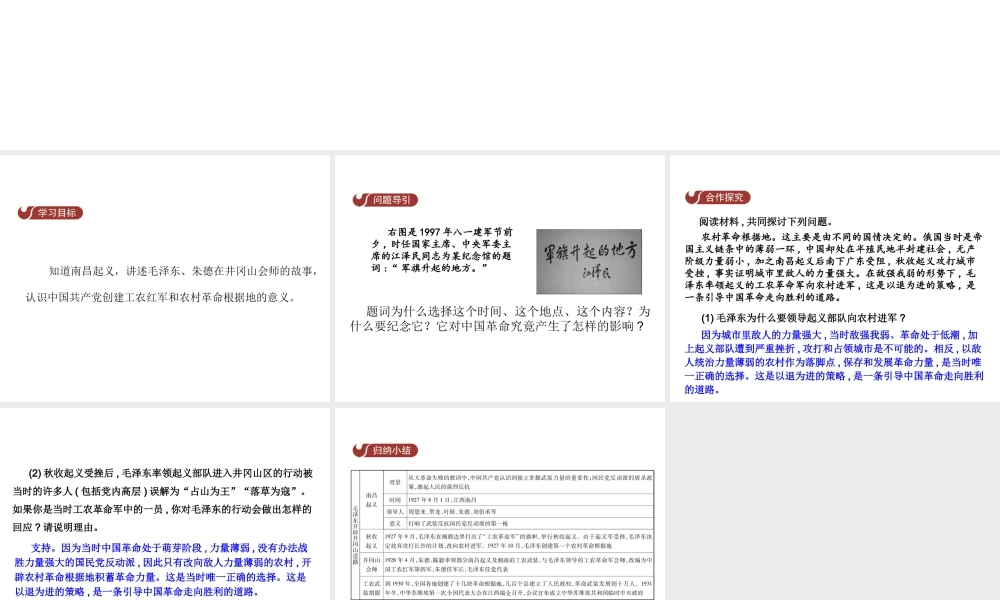Select the slide with question (2) 秋收起义受挫后

(x=165, y=504)
